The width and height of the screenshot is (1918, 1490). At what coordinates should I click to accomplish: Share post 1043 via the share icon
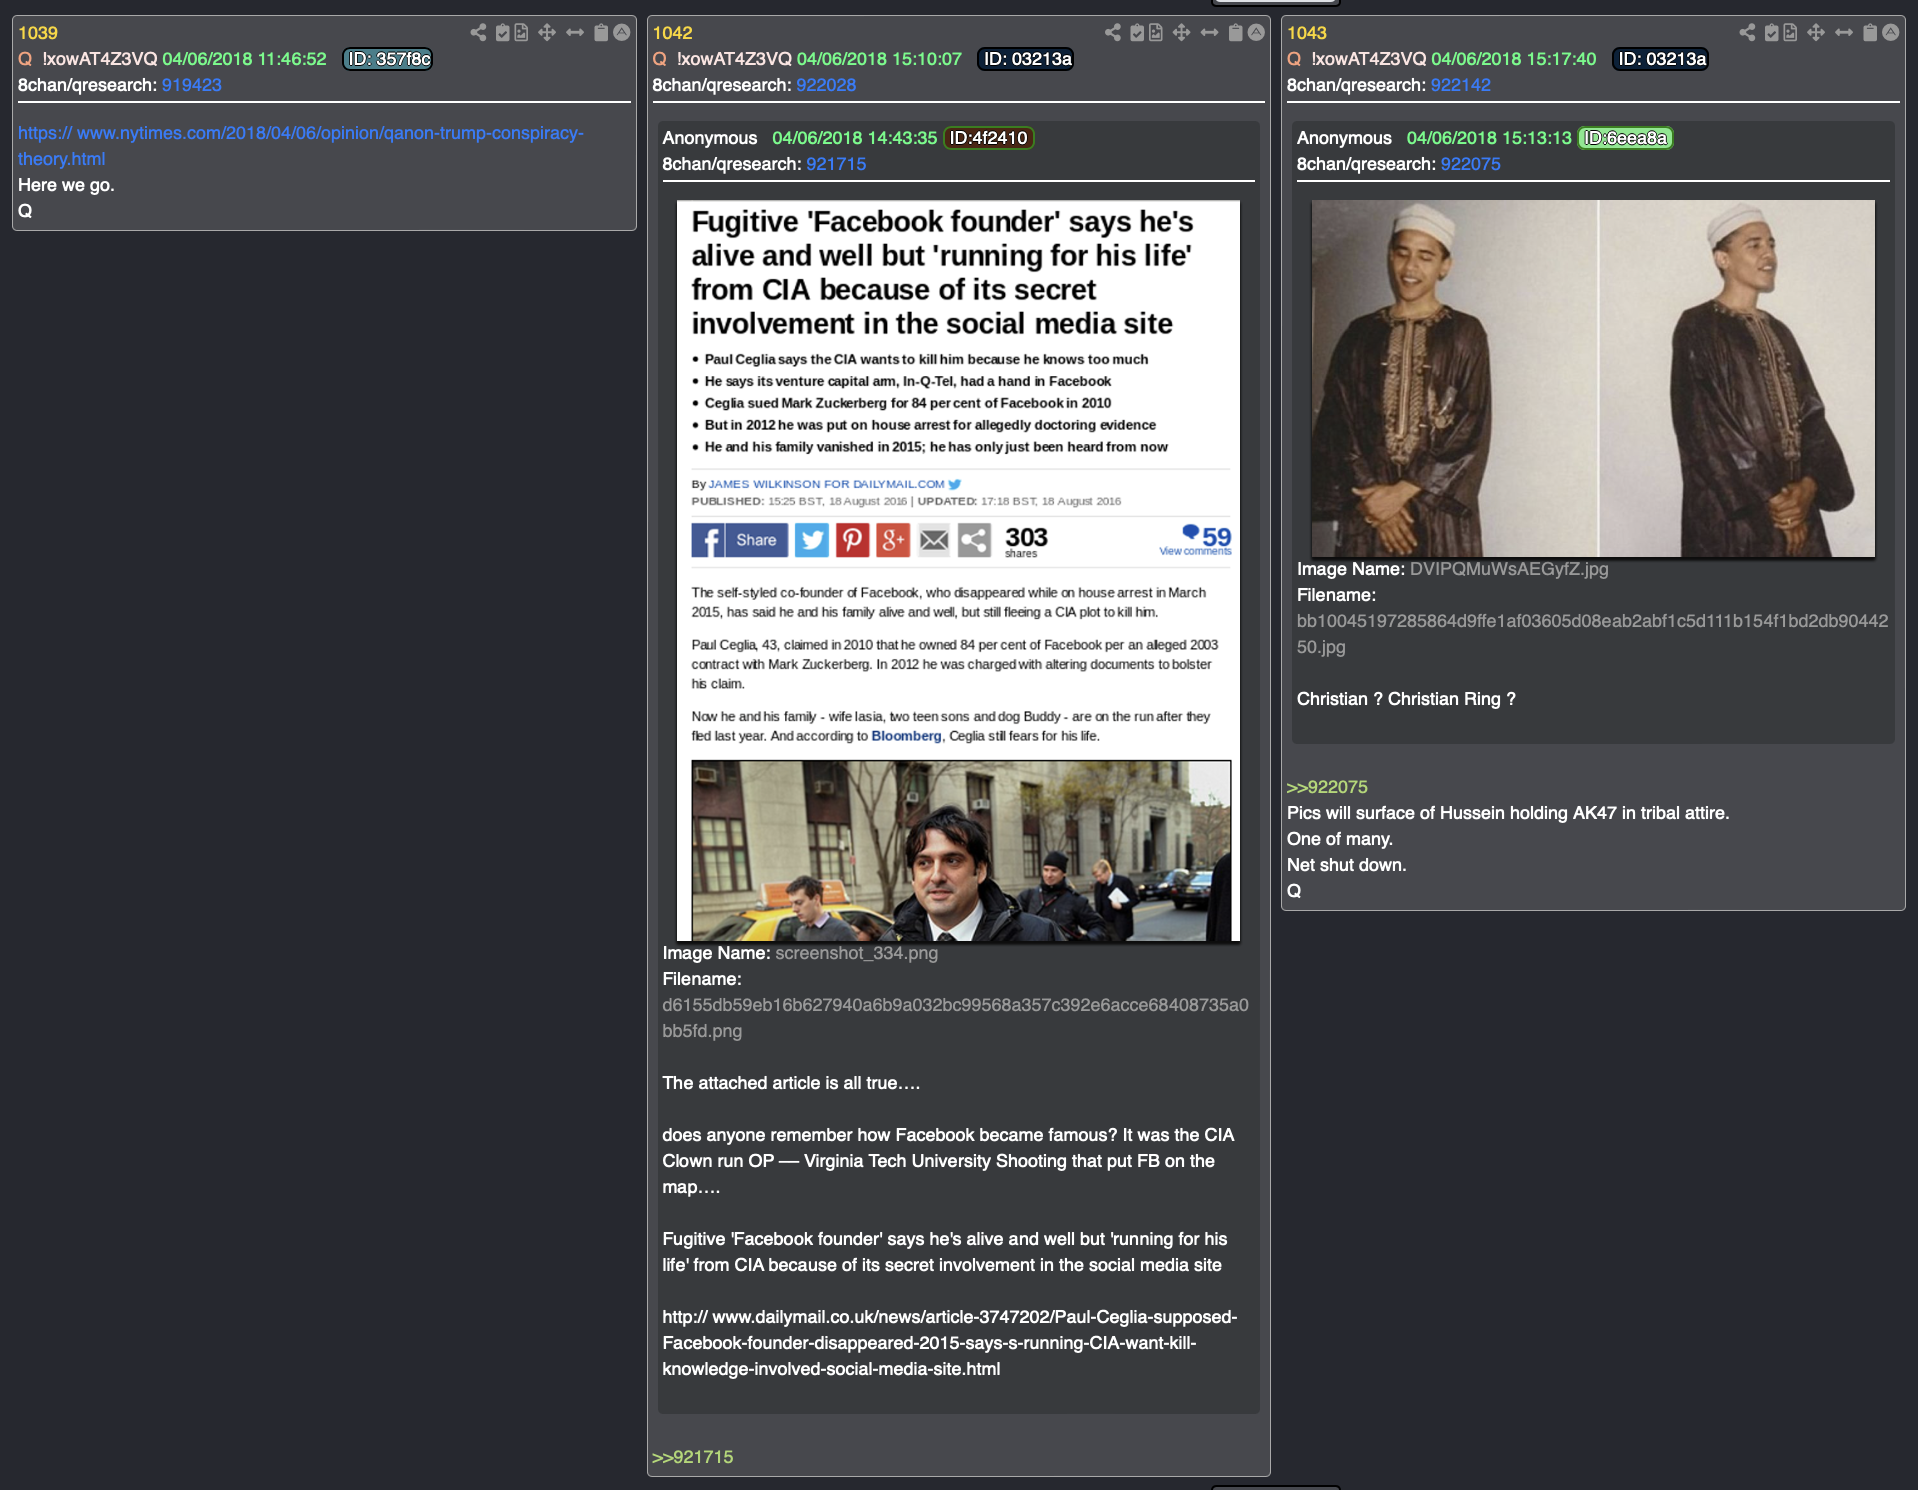1747,33
